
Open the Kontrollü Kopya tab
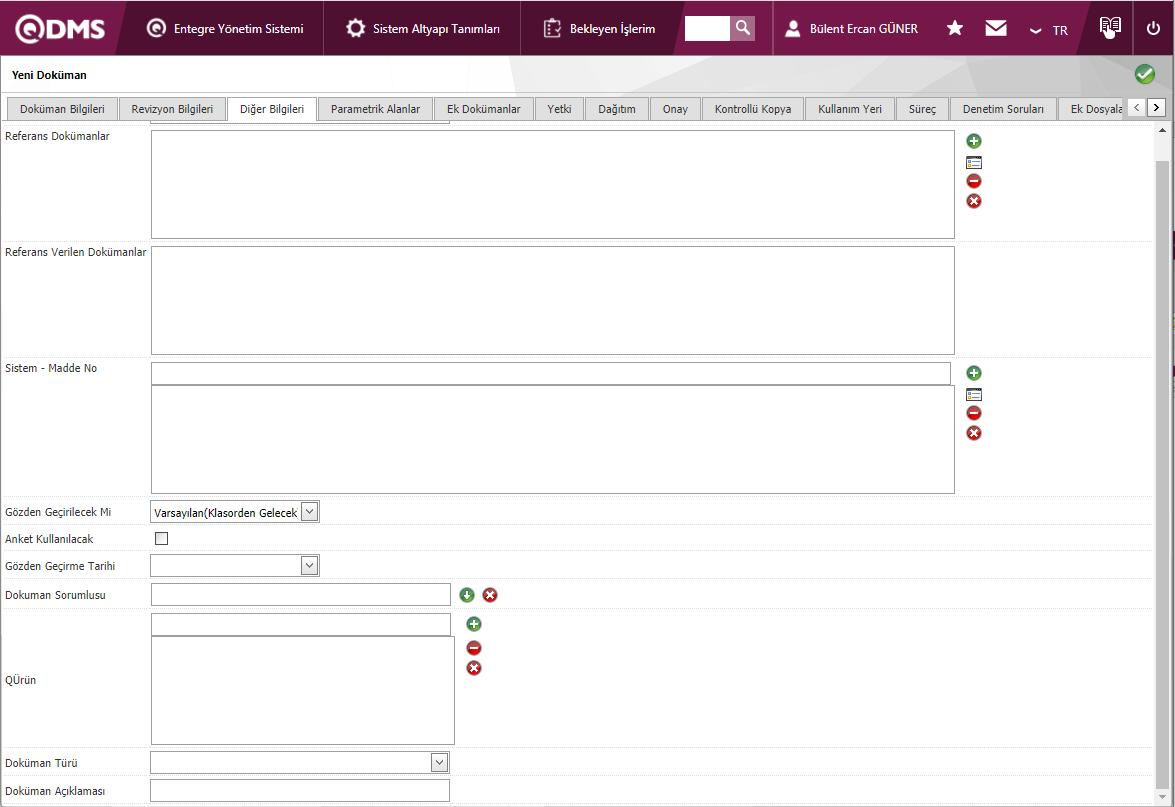(753, 109)
